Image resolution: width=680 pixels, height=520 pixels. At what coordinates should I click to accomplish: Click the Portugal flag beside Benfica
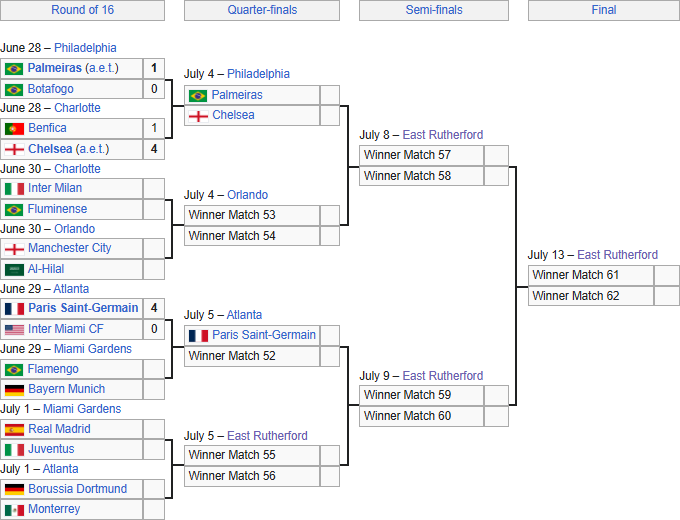click(14, 129)
